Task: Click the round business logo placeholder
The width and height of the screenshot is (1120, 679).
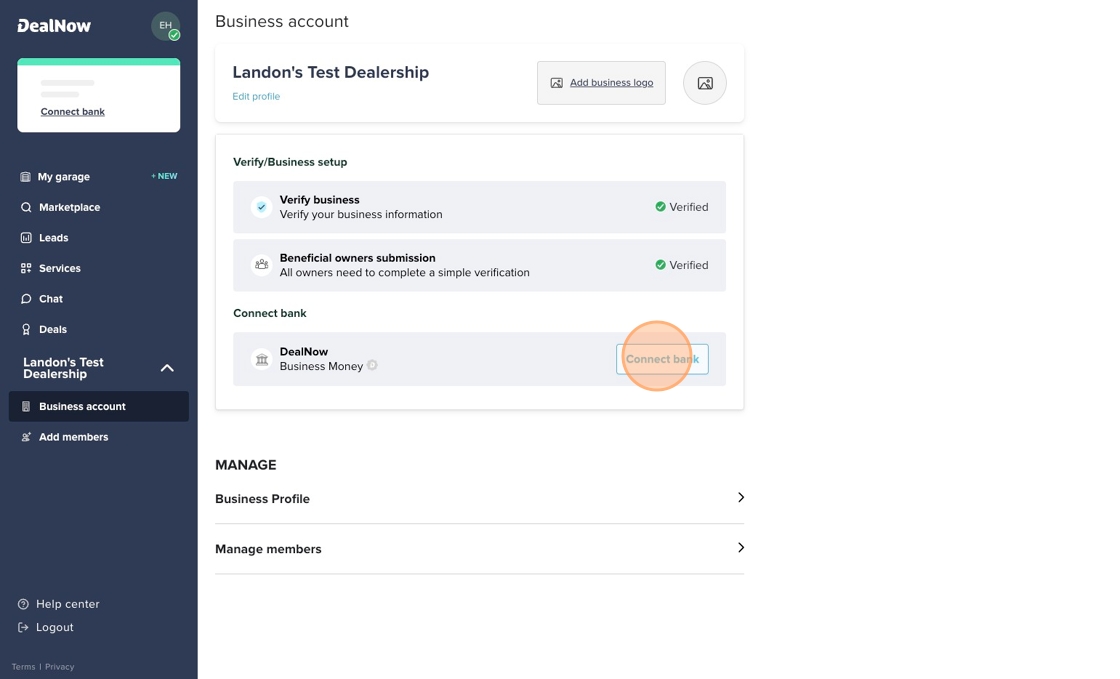Action: 704,83
